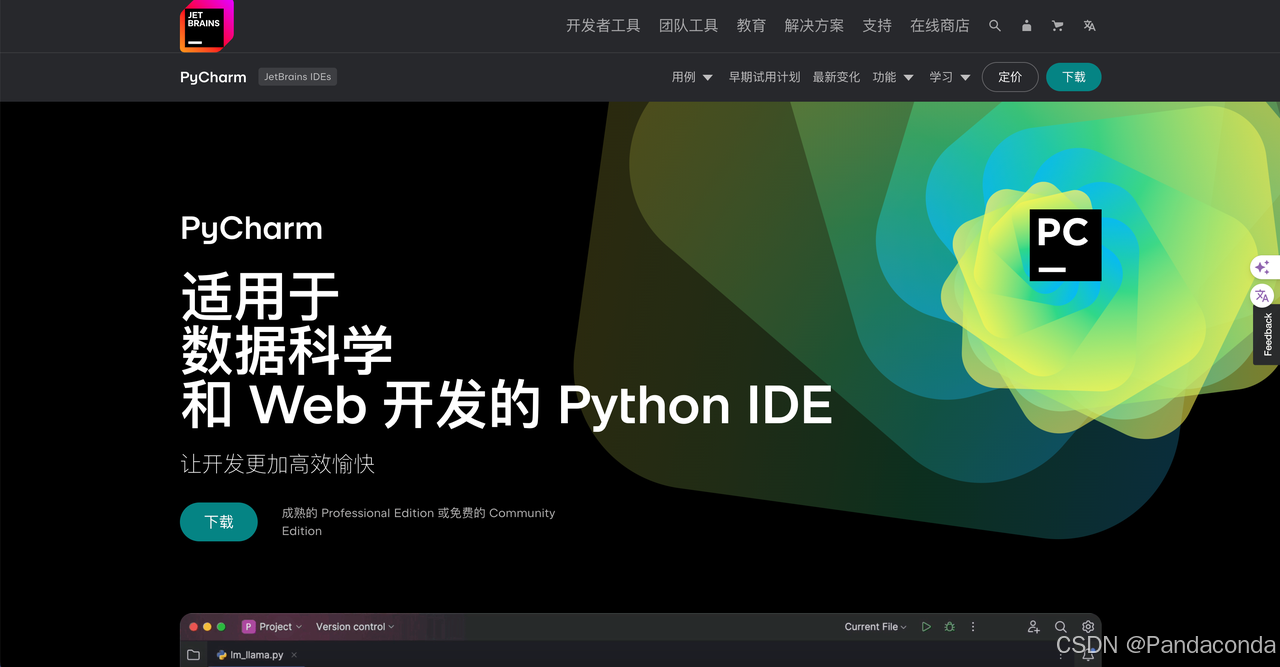Expand the 学习 dropdown
Viewport: 1280px width, 667px height.
950,77
